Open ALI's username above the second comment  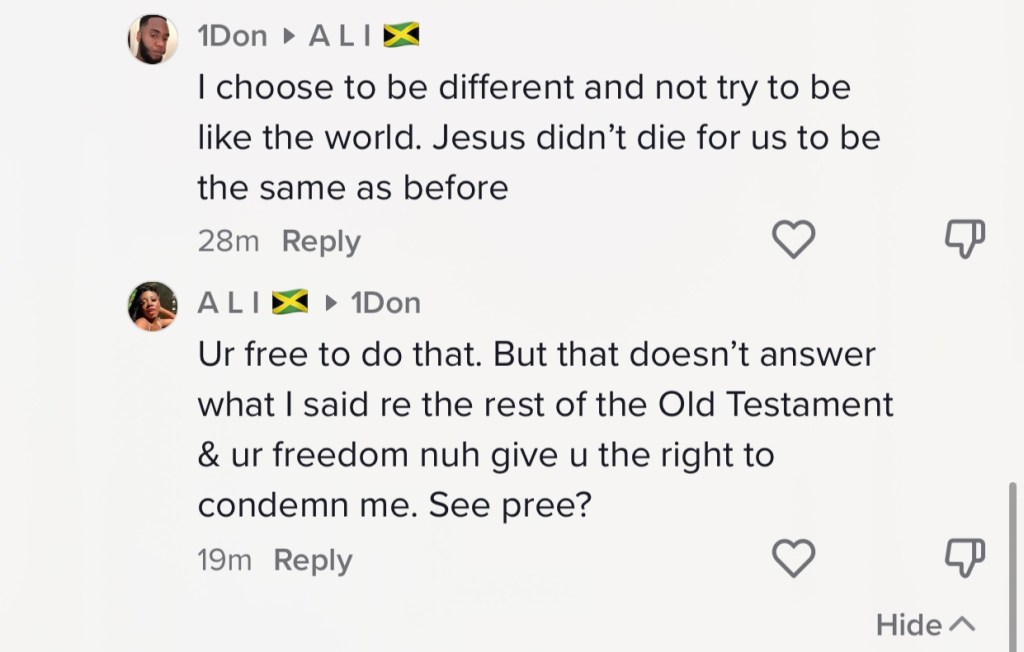(x=230, y=302)
